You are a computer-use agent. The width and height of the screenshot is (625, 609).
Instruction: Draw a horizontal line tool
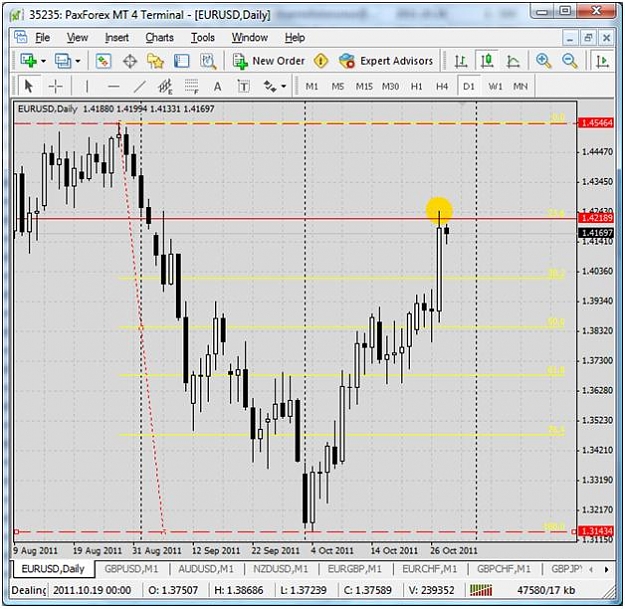(x=114, y=86)
